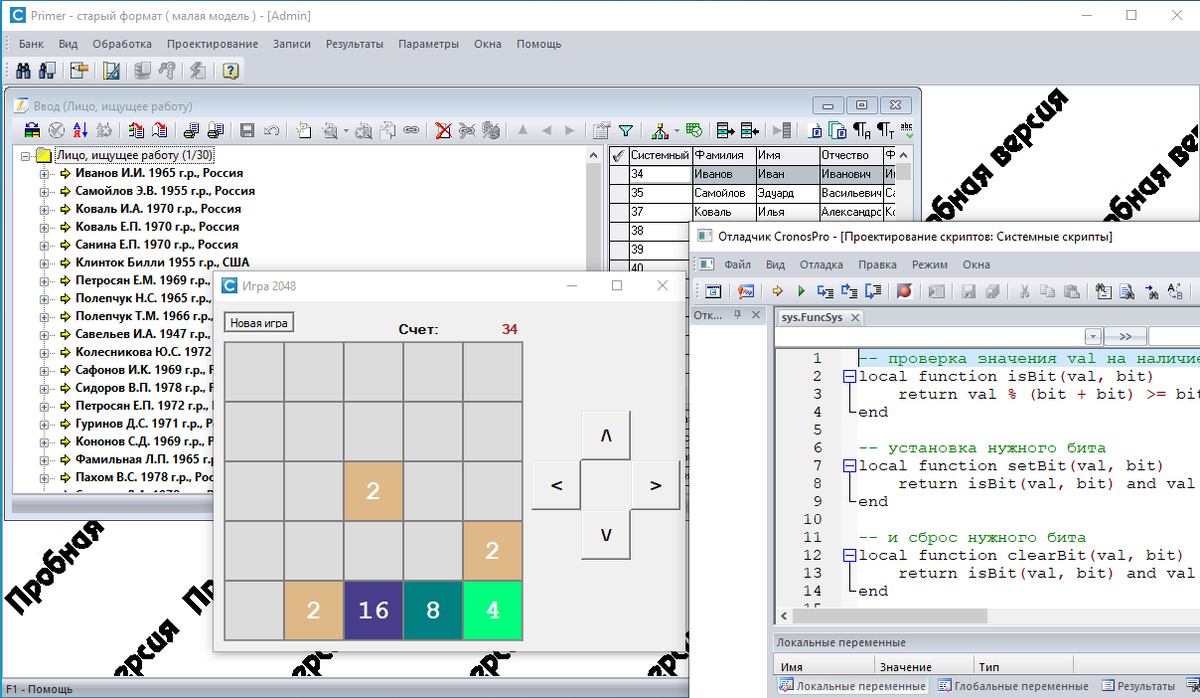This screenshot has height=698, width=1200.
Task: Open the Проектирование menu
Action: tap(212, 44)
